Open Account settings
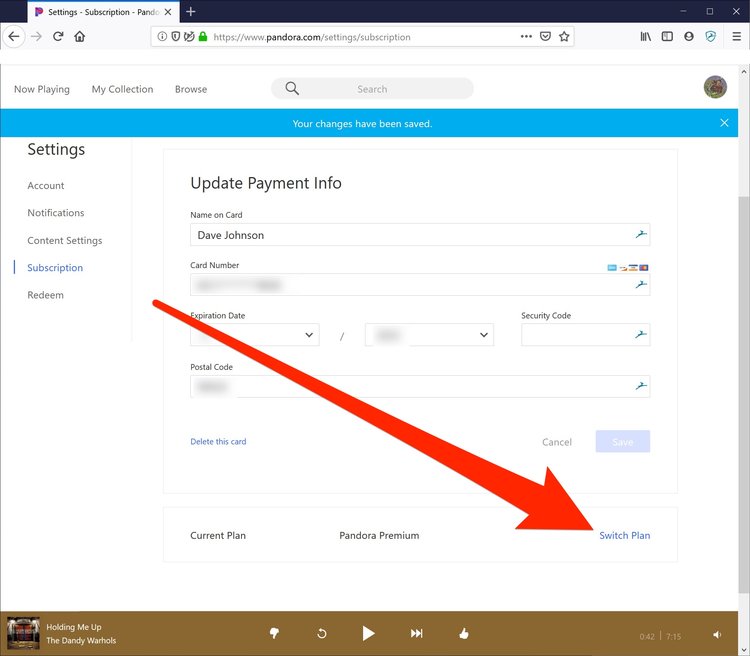This screenshot has height=656, width=750. (x=45, y=186)
